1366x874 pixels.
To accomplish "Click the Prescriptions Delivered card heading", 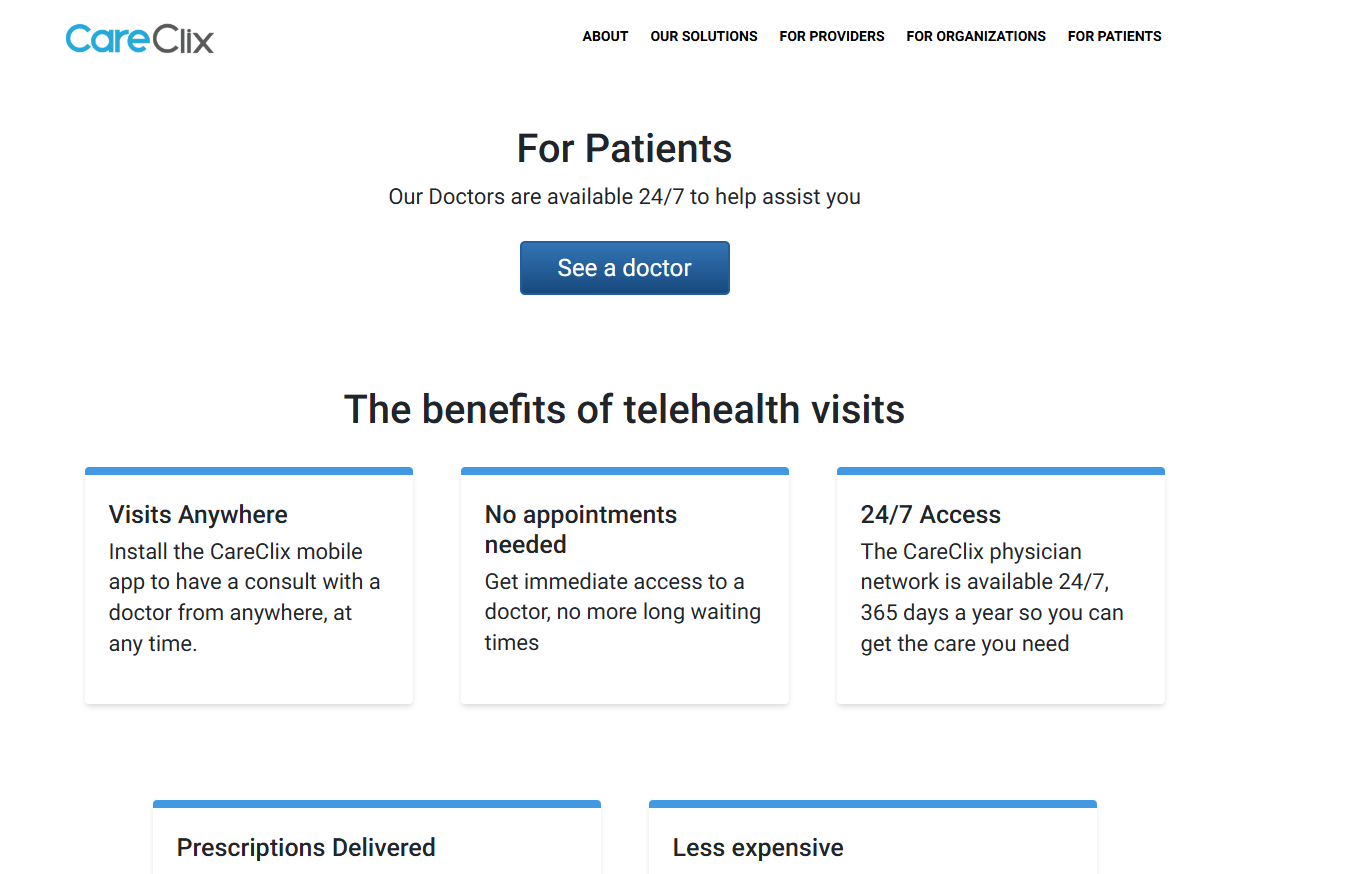I will [306, 848].
